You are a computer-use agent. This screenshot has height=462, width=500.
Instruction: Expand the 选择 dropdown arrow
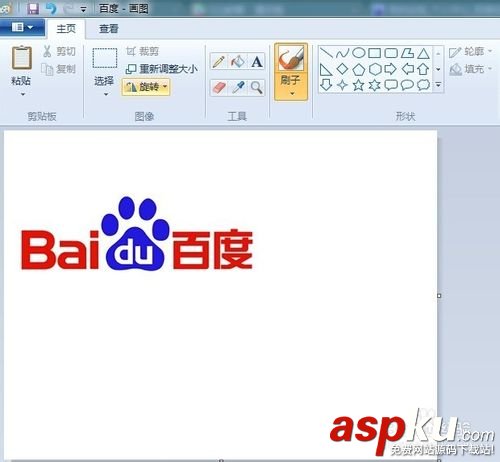pyautogui.click(x=106, y=95)
